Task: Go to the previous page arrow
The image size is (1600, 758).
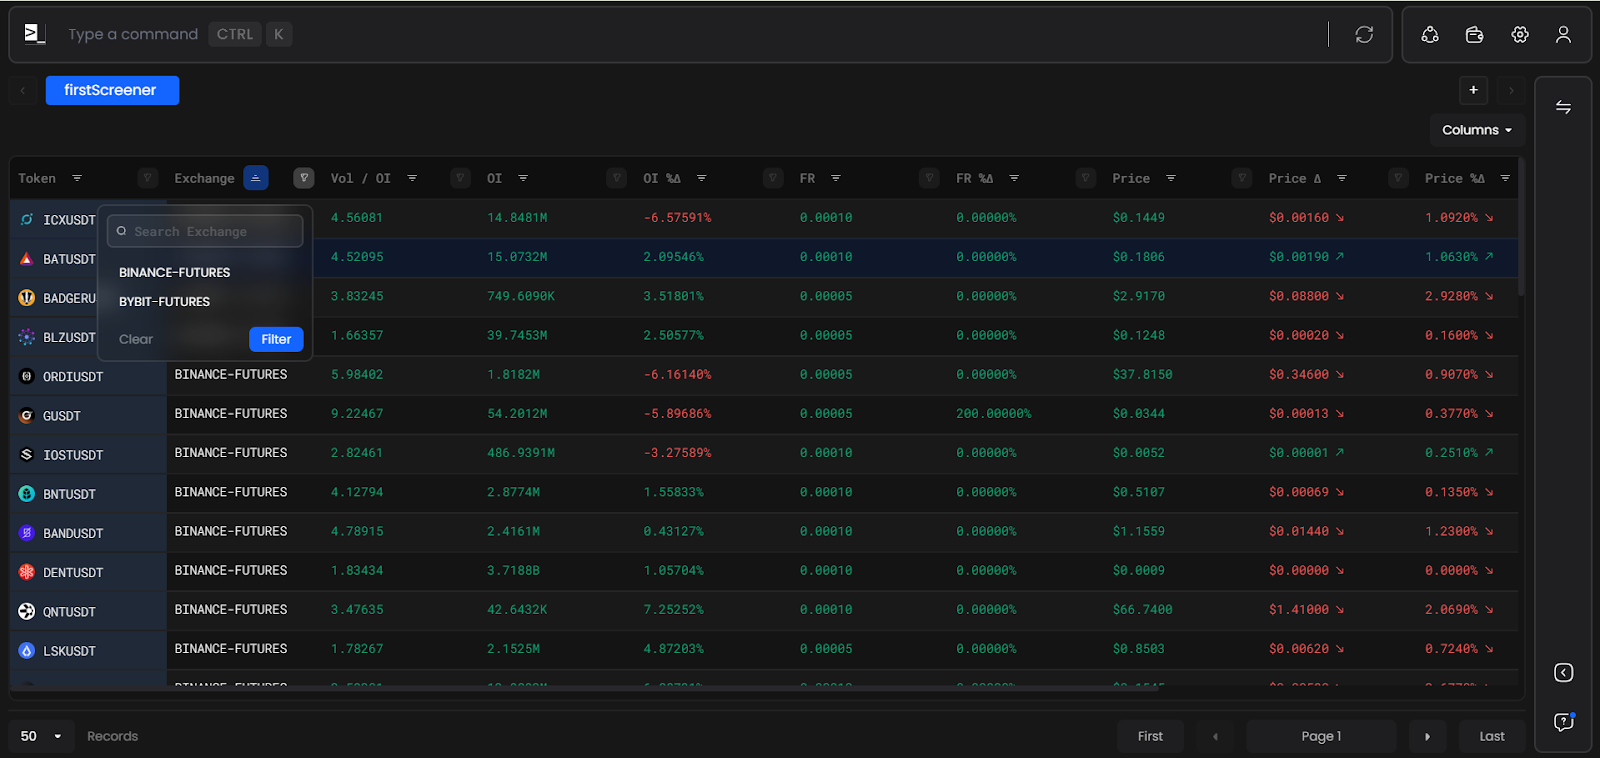Action: [1215, 736]
